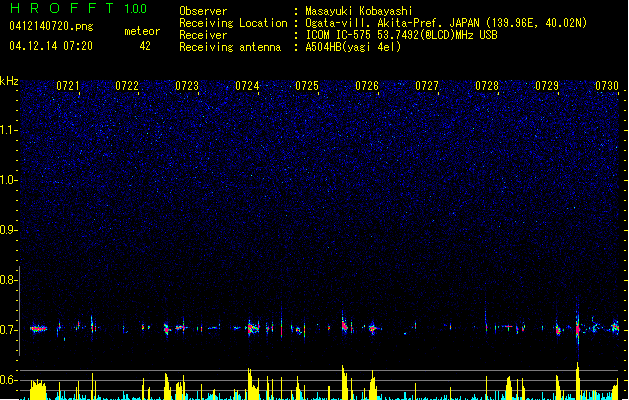This screenshot has height=400, width=629.
Task: Click the 0725 time marker
Action: 307,85
